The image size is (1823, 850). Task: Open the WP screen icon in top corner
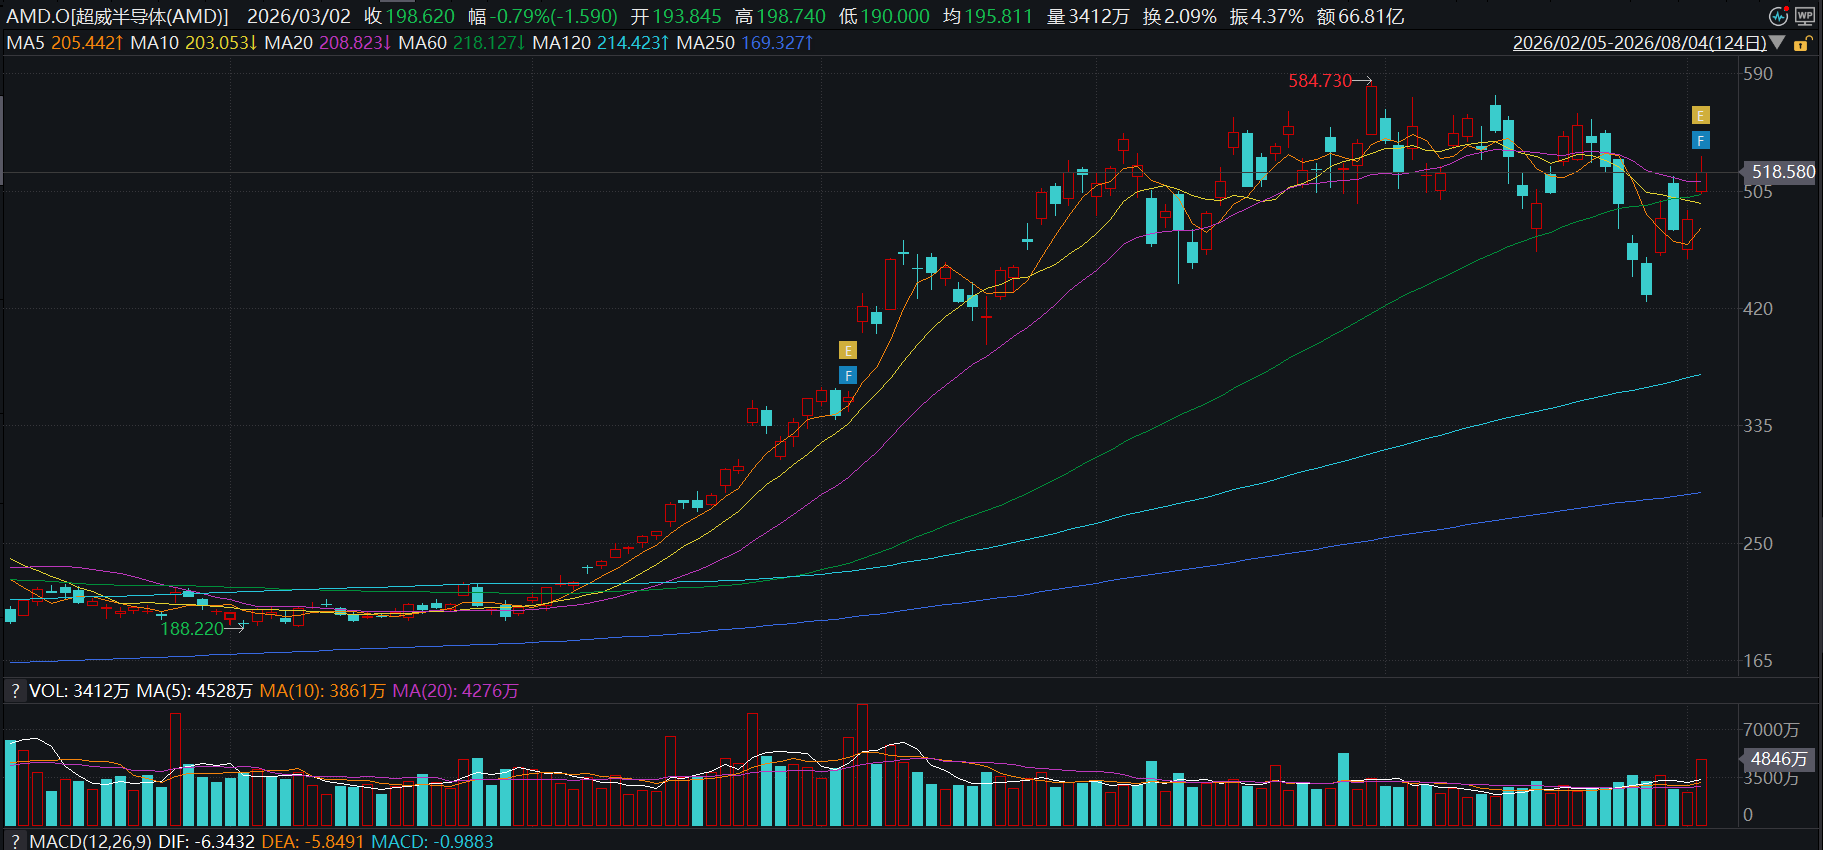1804,16
